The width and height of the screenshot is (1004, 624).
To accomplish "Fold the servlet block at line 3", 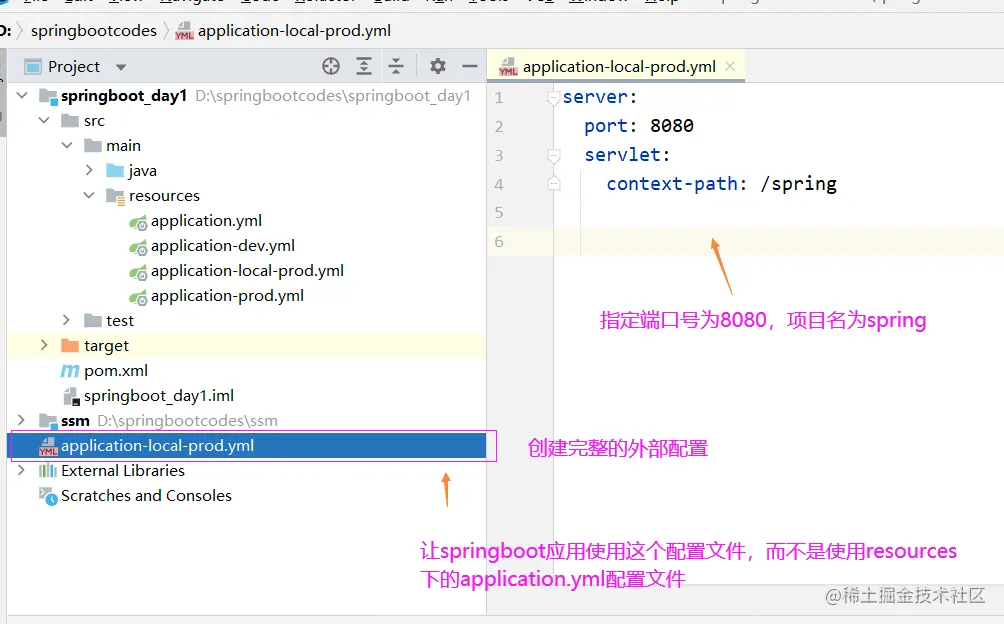I will point(554,155).
